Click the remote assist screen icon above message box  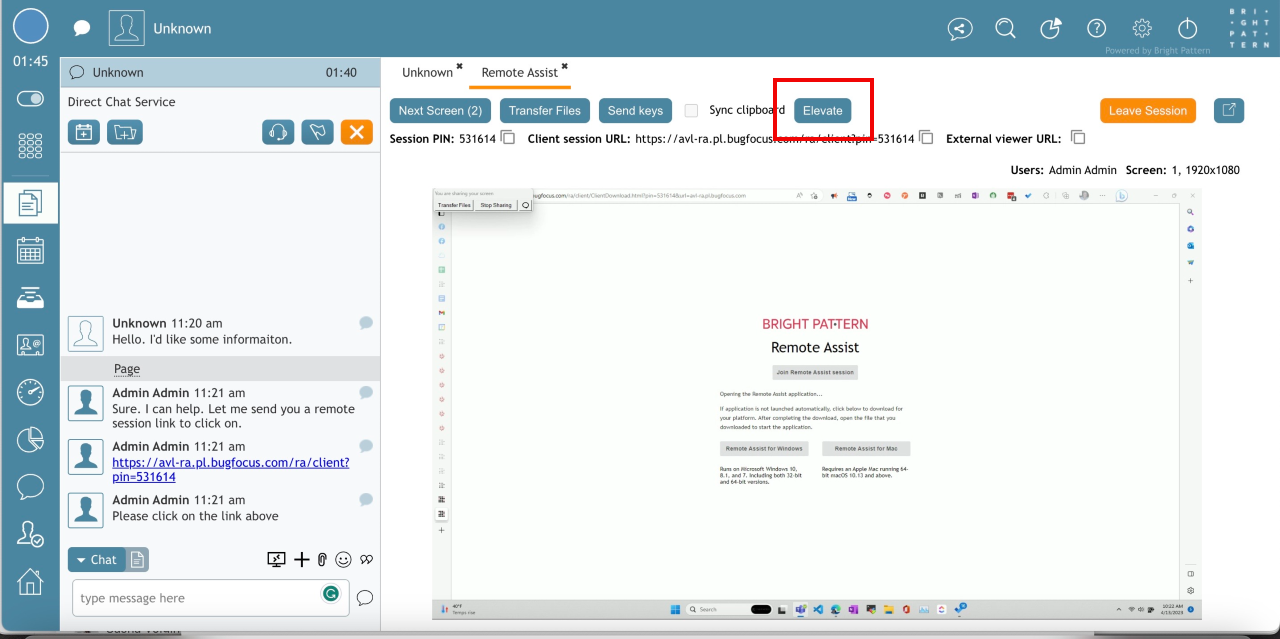(x=277, y=560)
